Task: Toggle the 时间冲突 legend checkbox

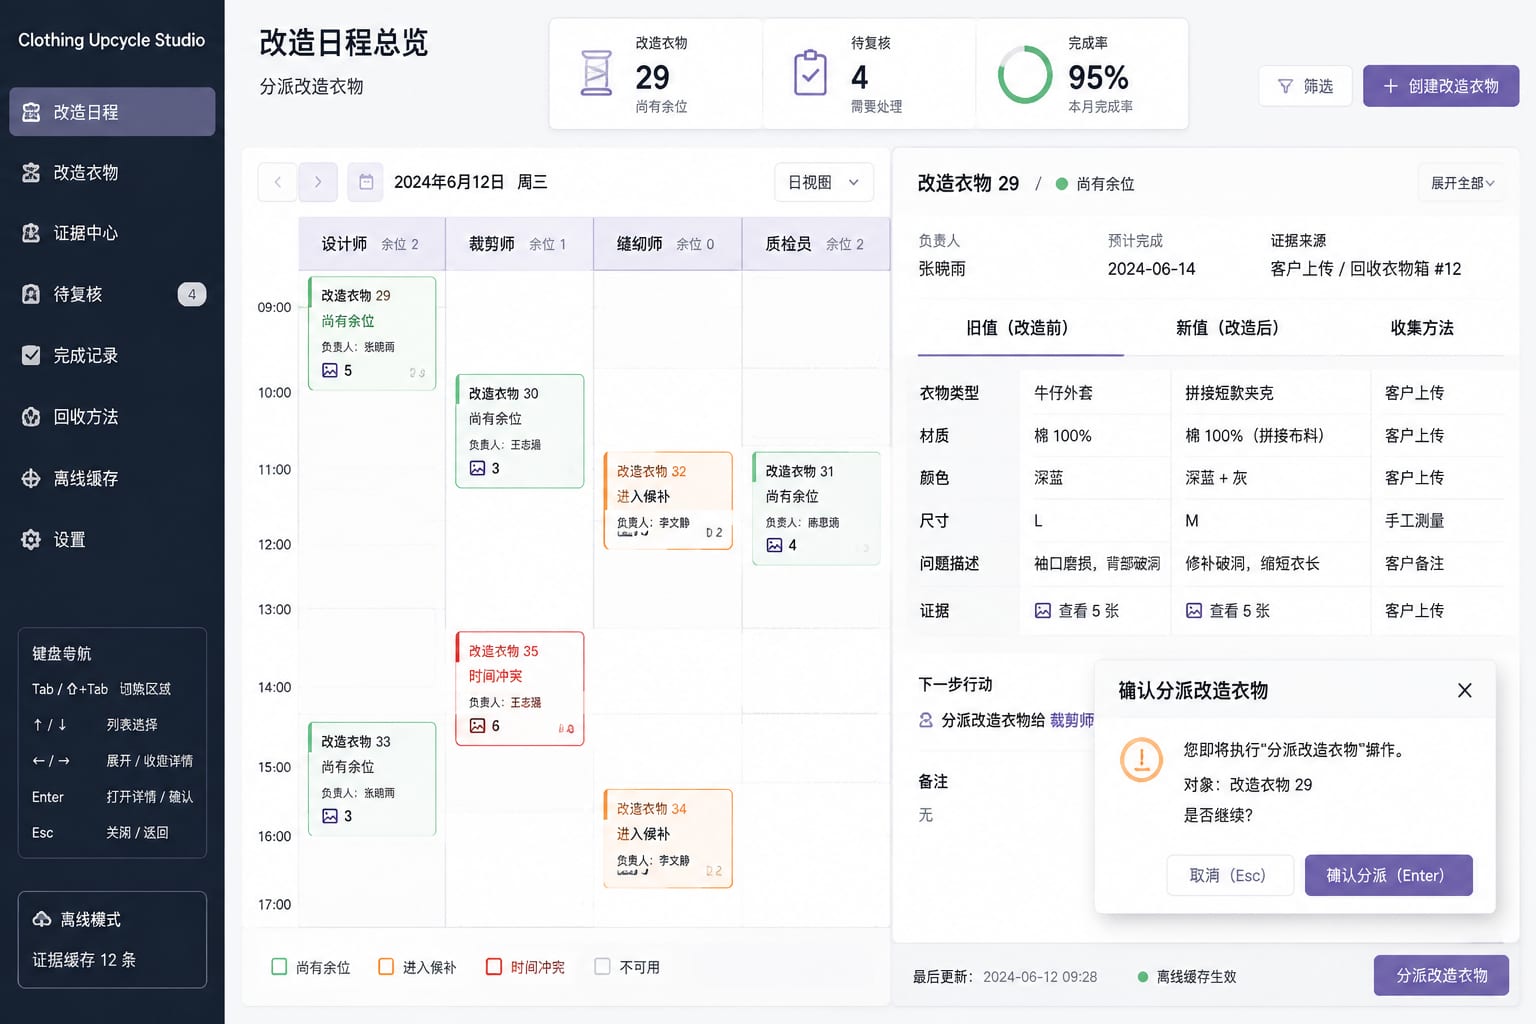Action: coord(493,966)
